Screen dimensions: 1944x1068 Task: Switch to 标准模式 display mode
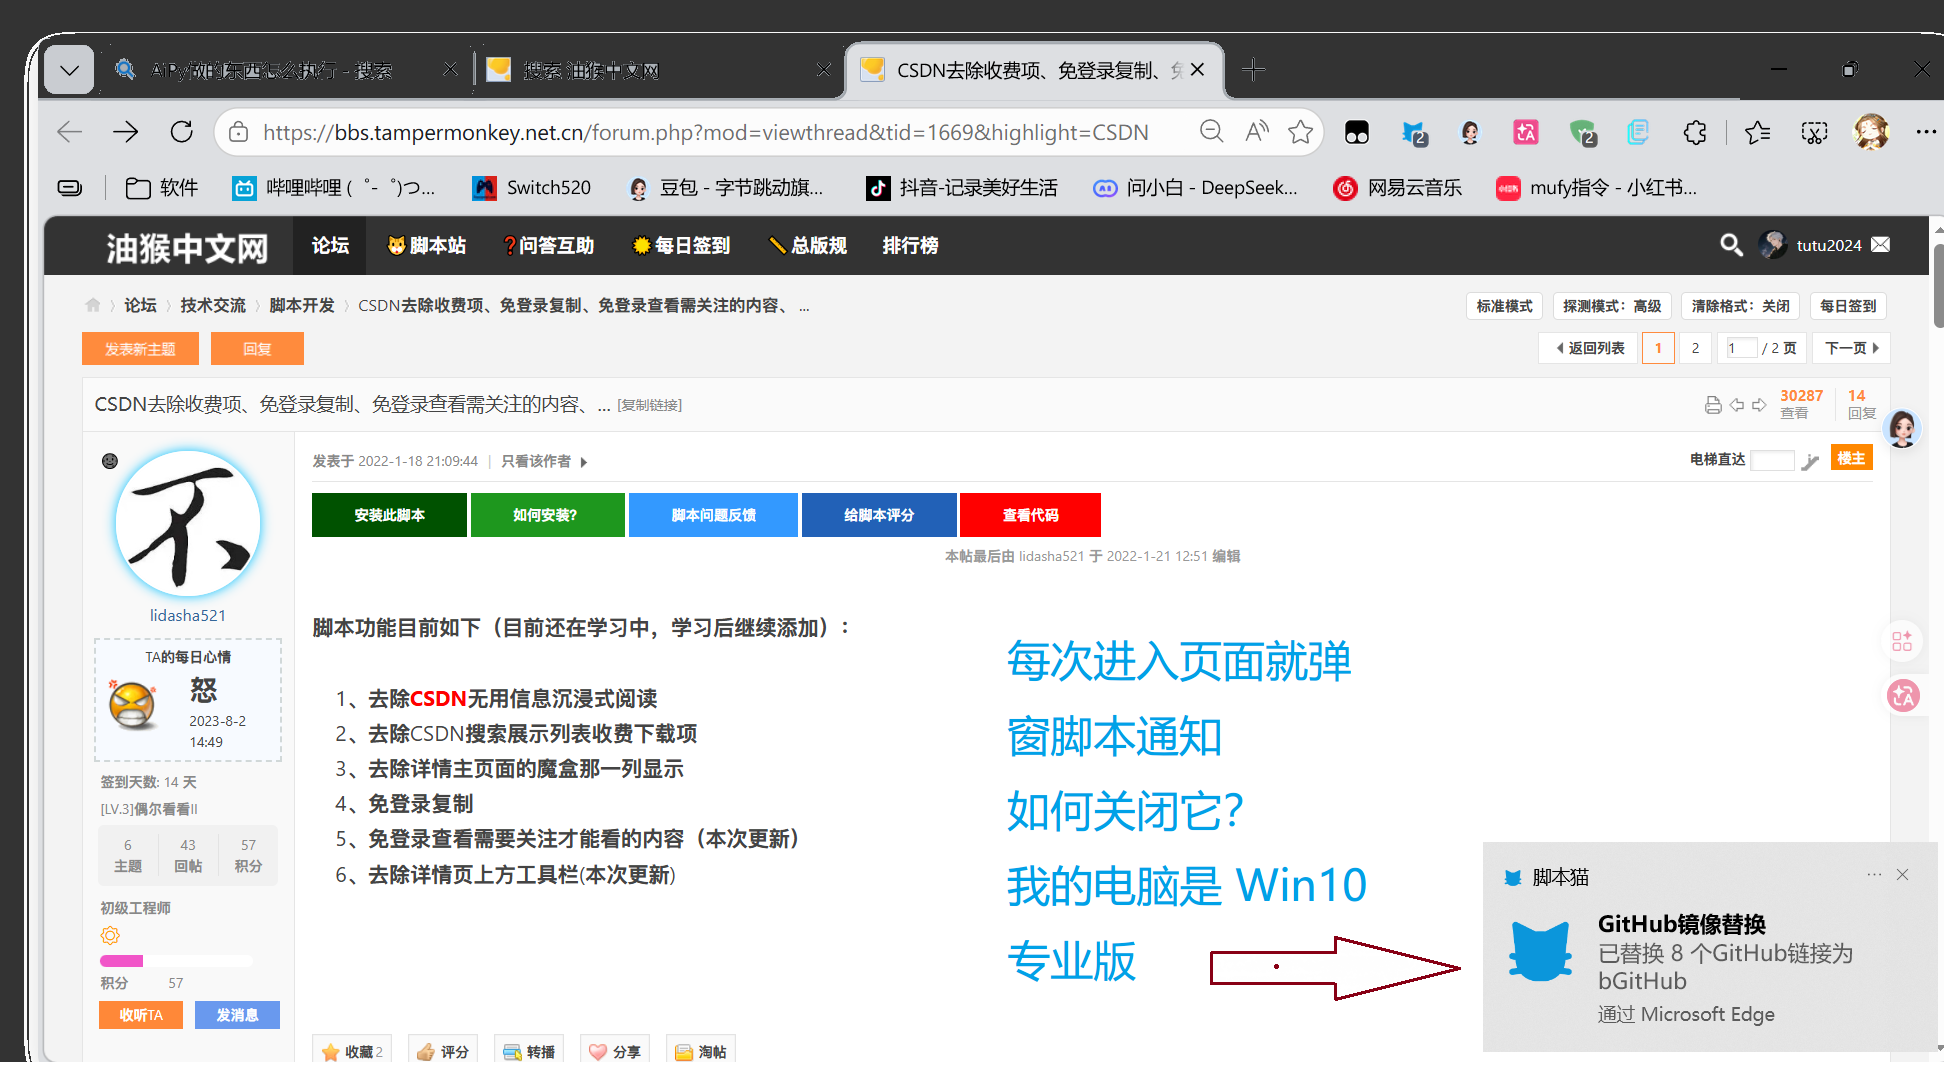tap(1504, 306)
